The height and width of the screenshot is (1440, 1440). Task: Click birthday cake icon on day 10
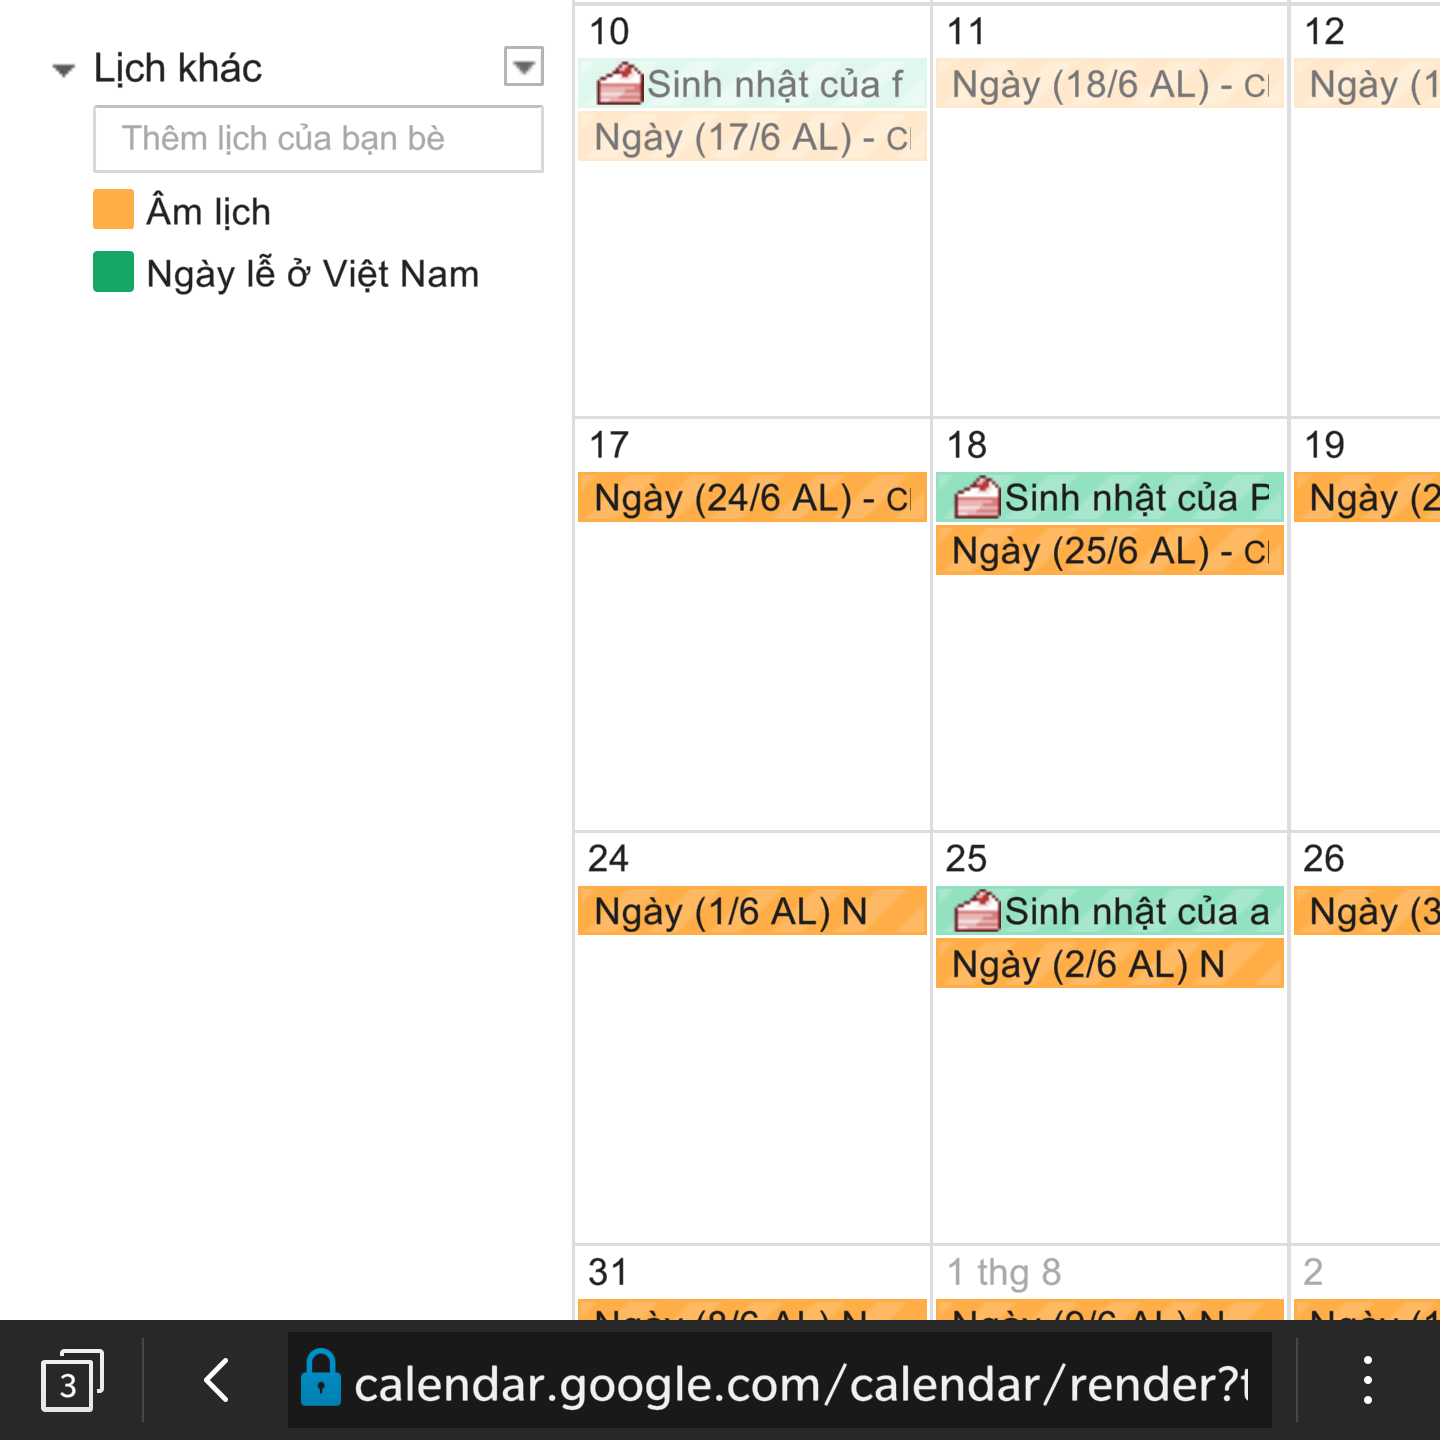620,84
